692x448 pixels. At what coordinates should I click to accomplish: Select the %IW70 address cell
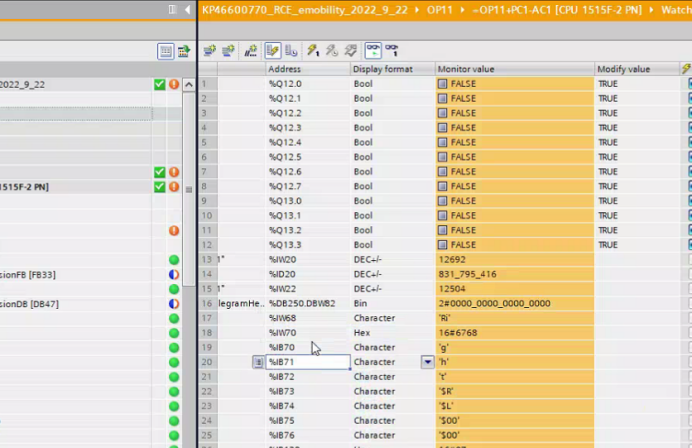pos(308,333)
